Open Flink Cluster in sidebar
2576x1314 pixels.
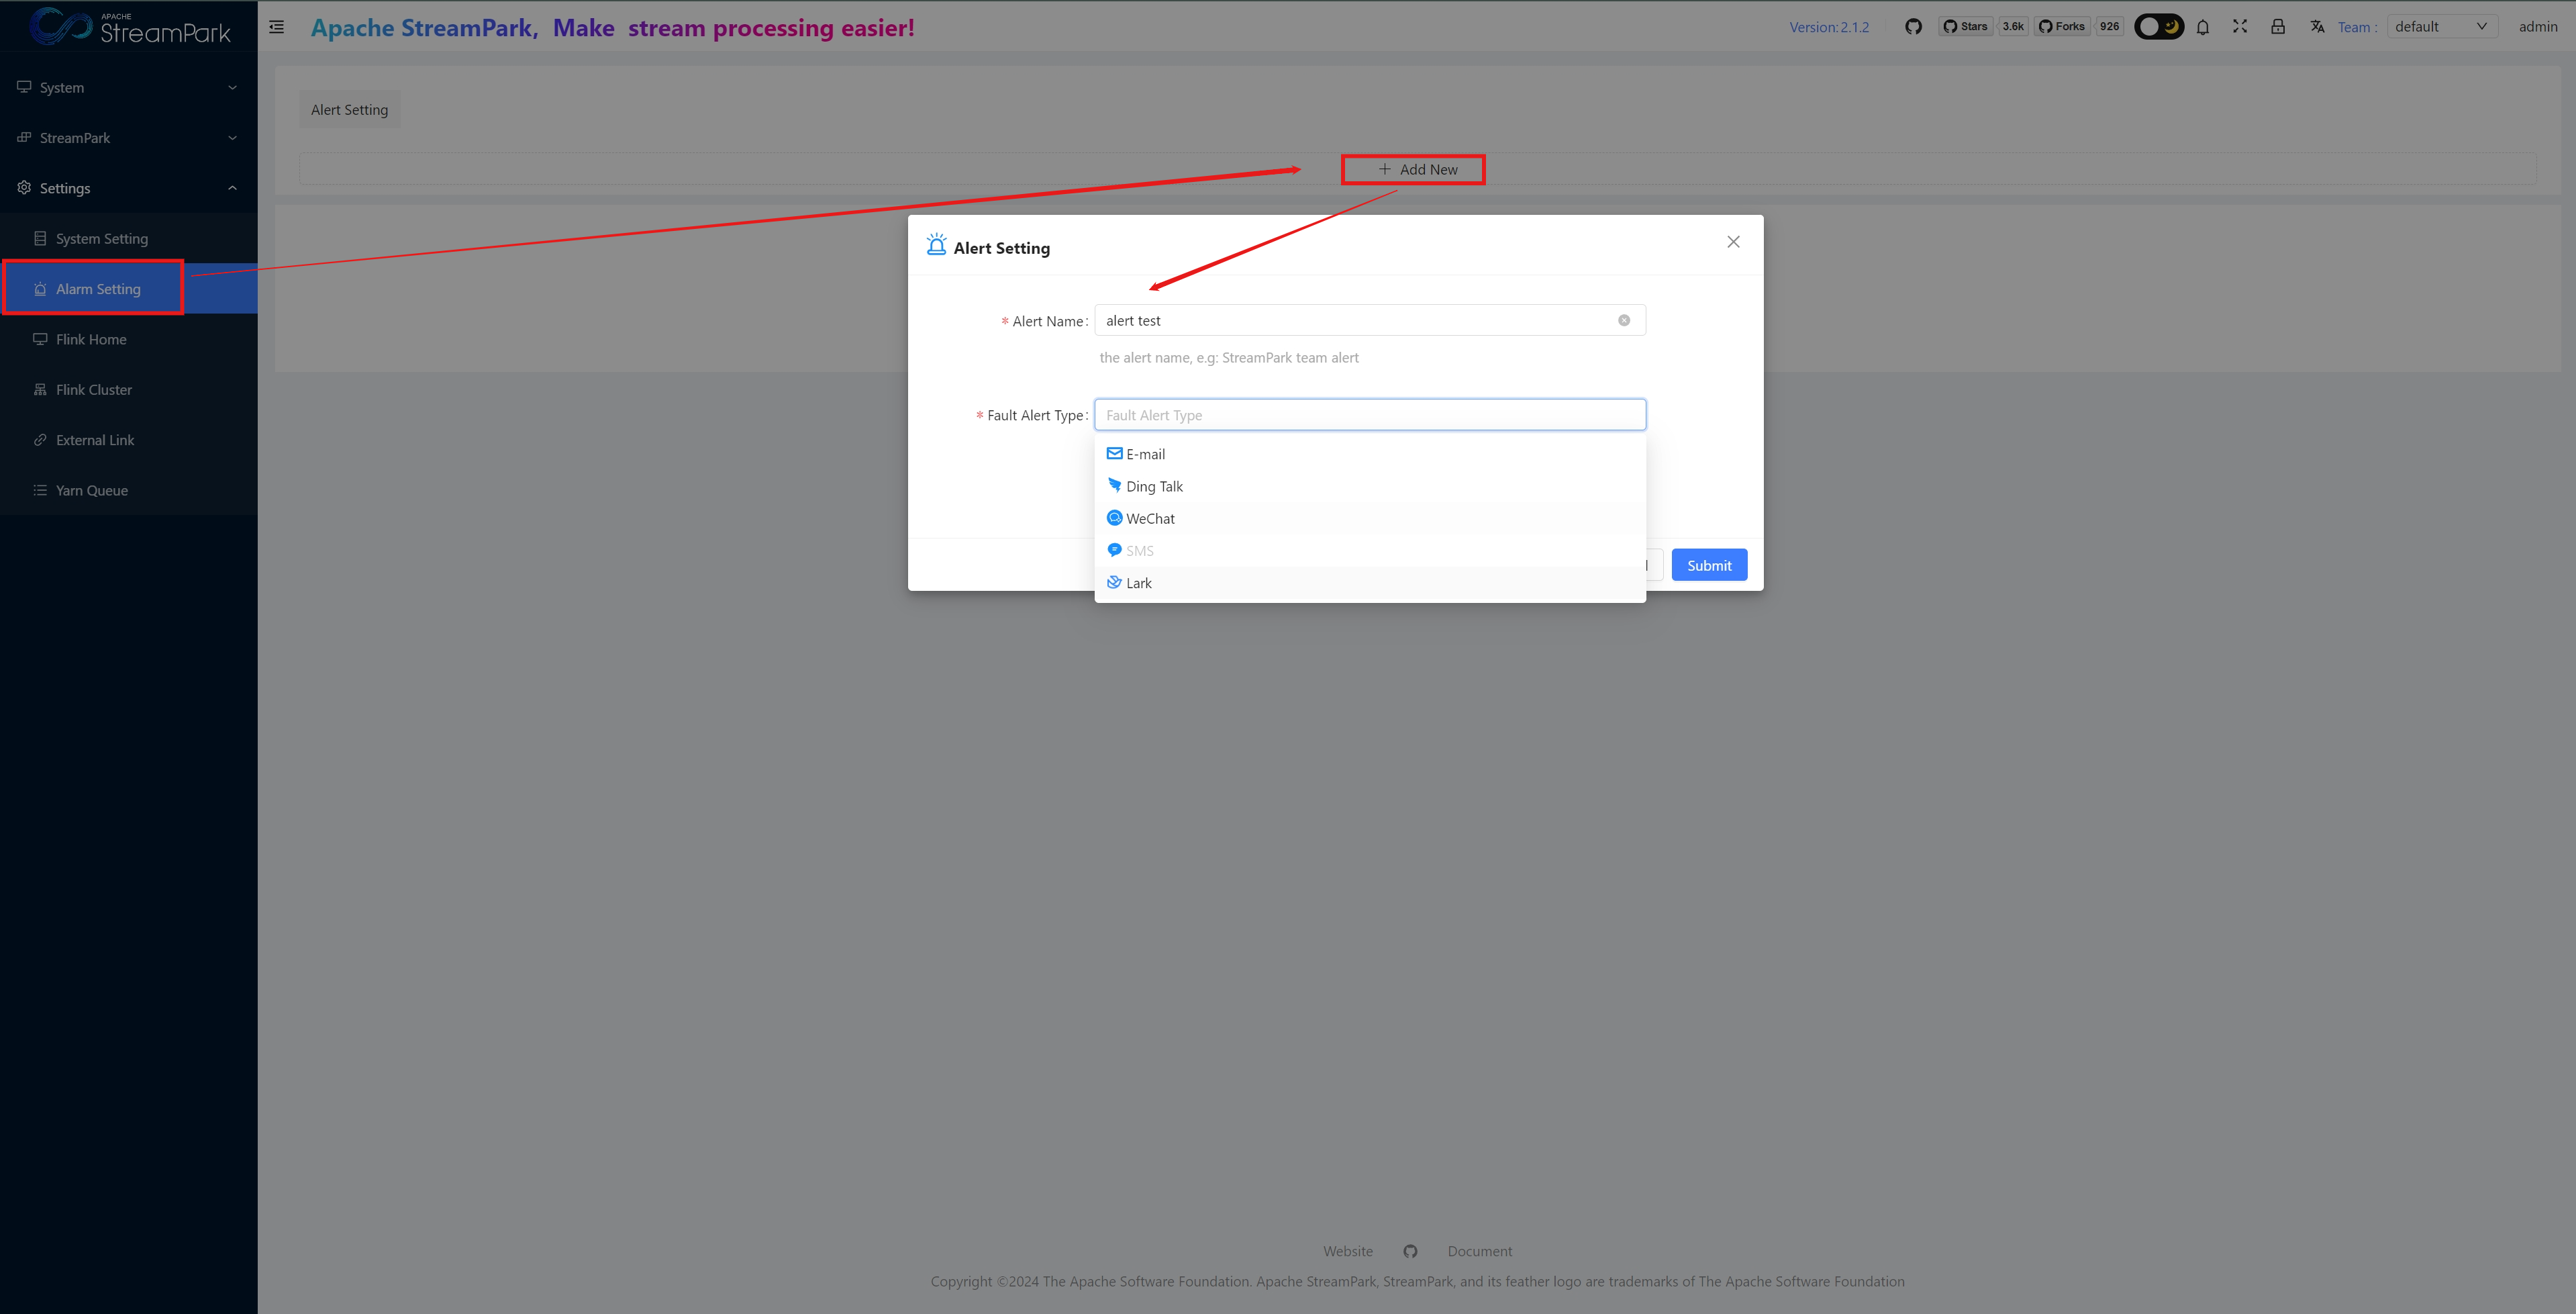click(x=94, y=390)
